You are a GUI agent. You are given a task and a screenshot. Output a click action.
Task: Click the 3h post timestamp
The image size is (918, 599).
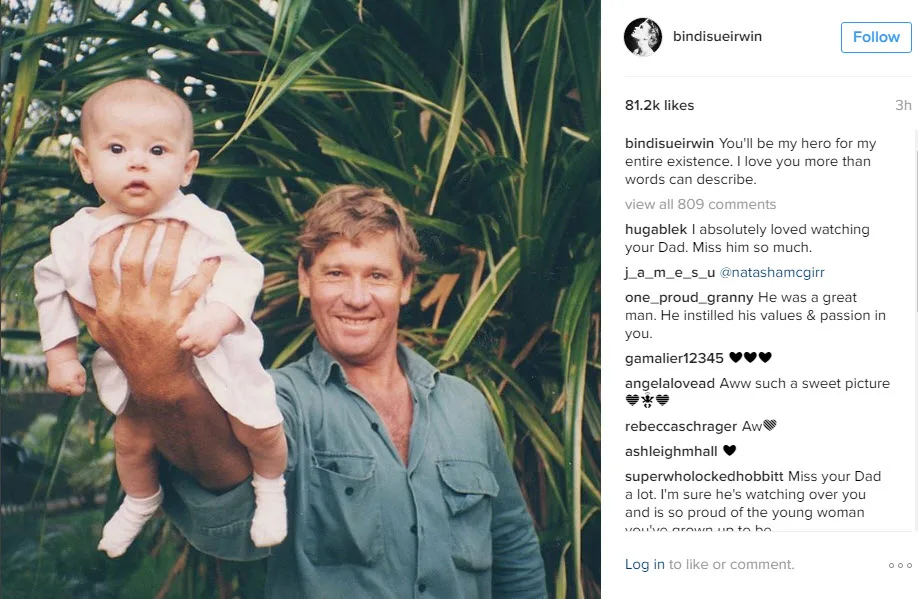pyautogui.click(x=903, y=105)
